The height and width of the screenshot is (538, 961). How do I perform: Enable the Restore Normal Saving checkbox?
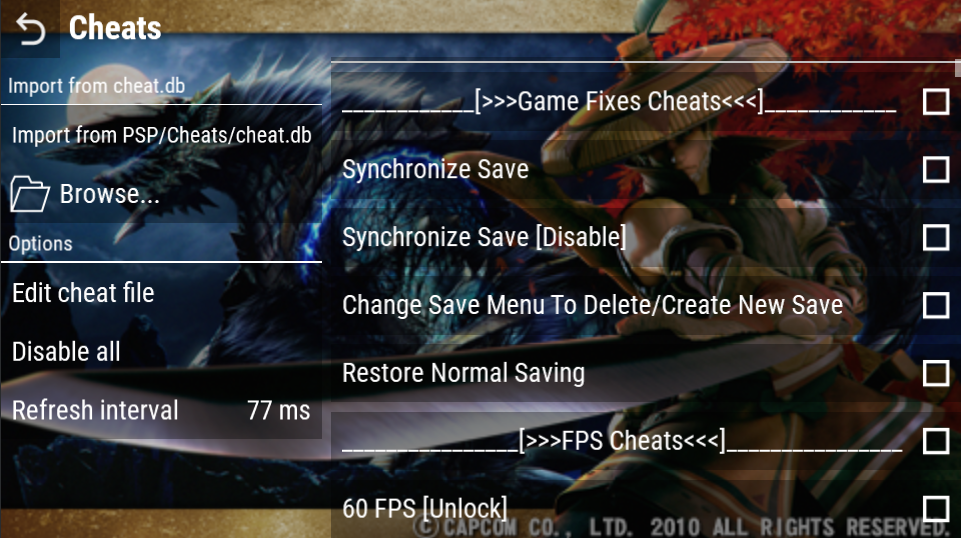click(x=936, y=373)
